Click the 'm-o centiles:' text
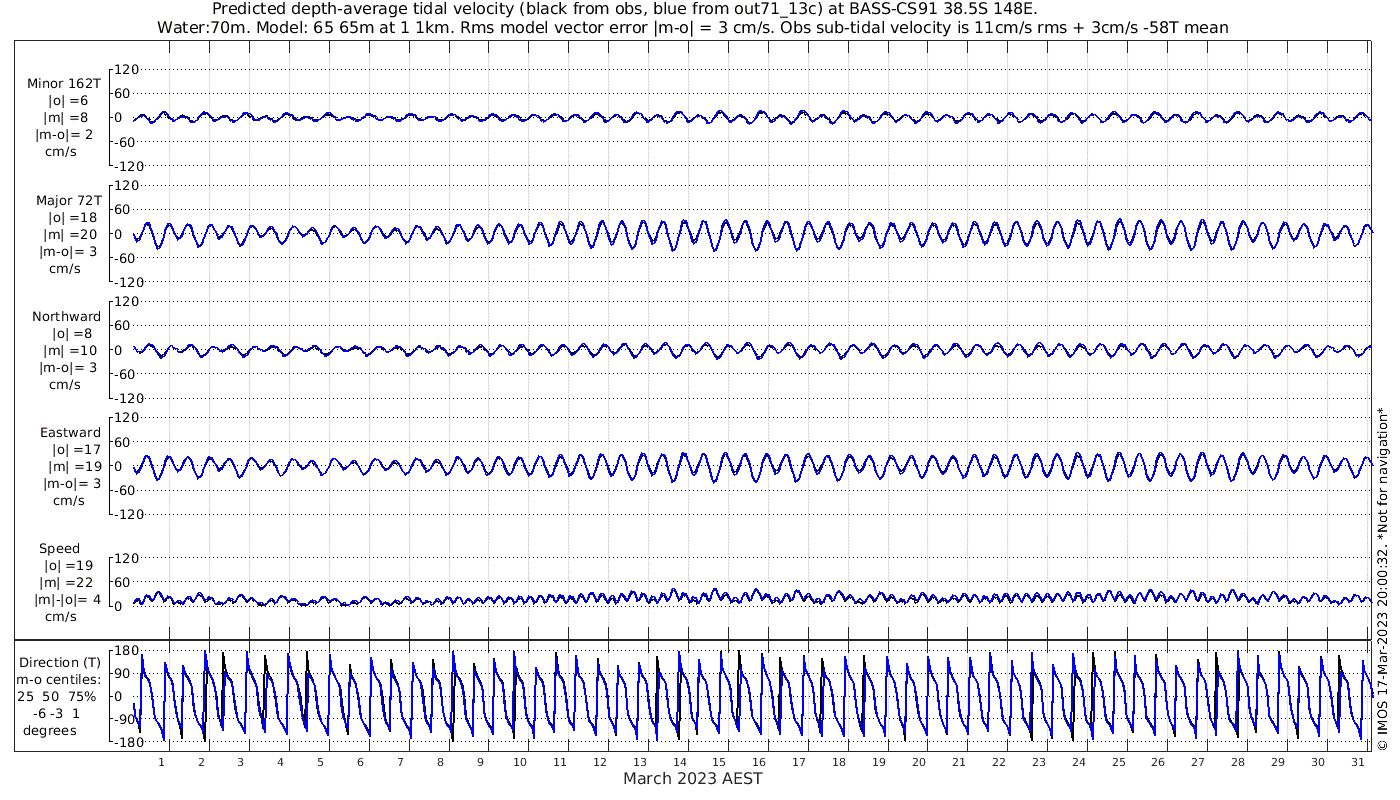1400x800 pixels. [x=61, y=680]
